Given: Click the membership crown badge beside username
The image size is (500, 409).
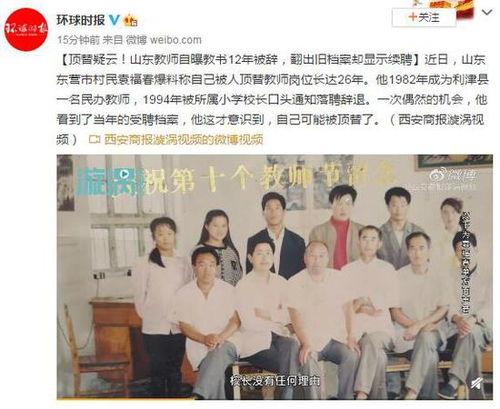Looking at the screenshot, I should pyautogui.click(x=130, y=21).
